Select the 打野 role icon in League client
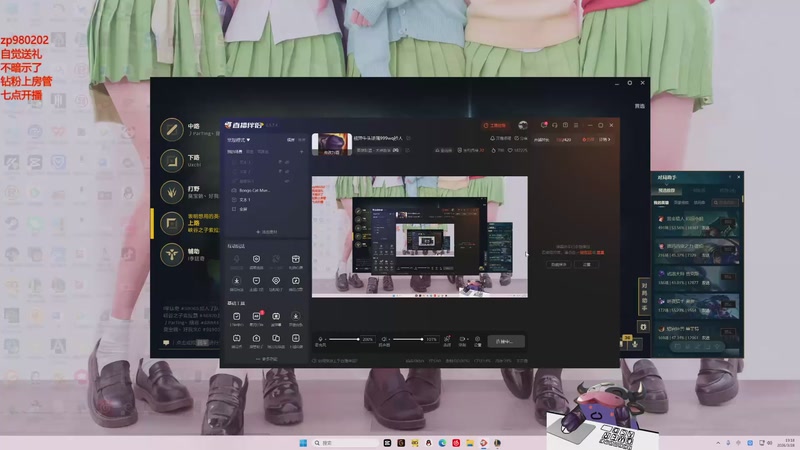 point(172,192)
